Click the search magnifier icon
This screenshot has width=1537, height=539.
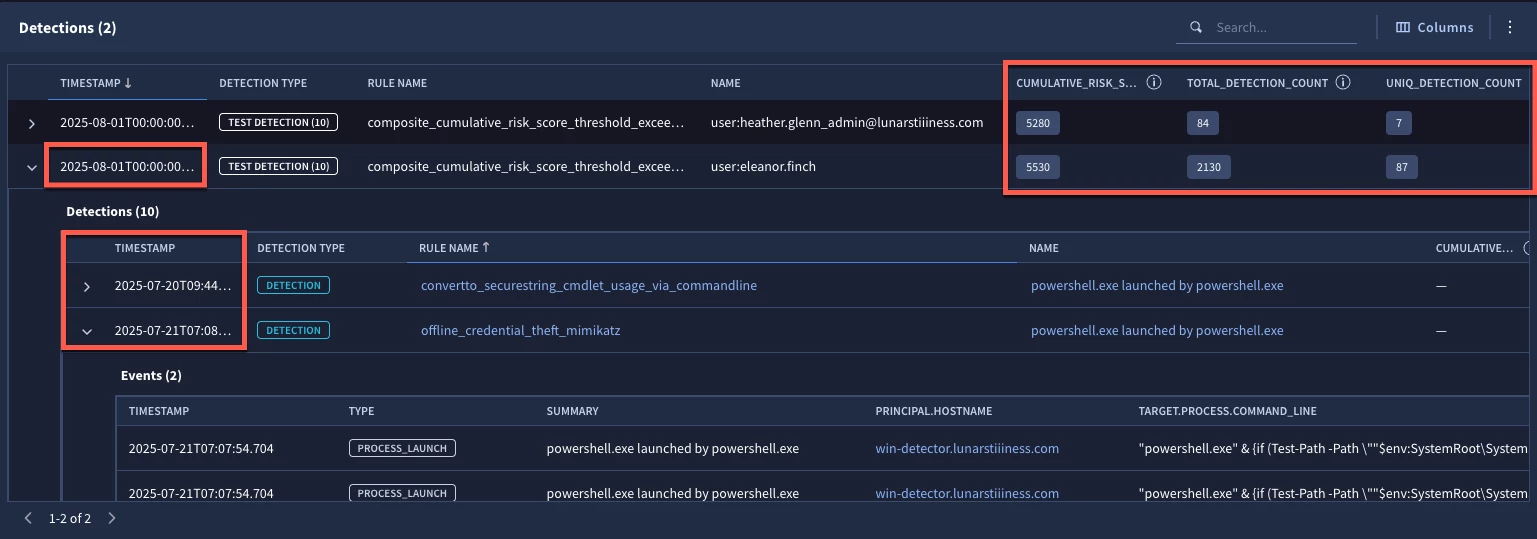(x=1195, y=28)
